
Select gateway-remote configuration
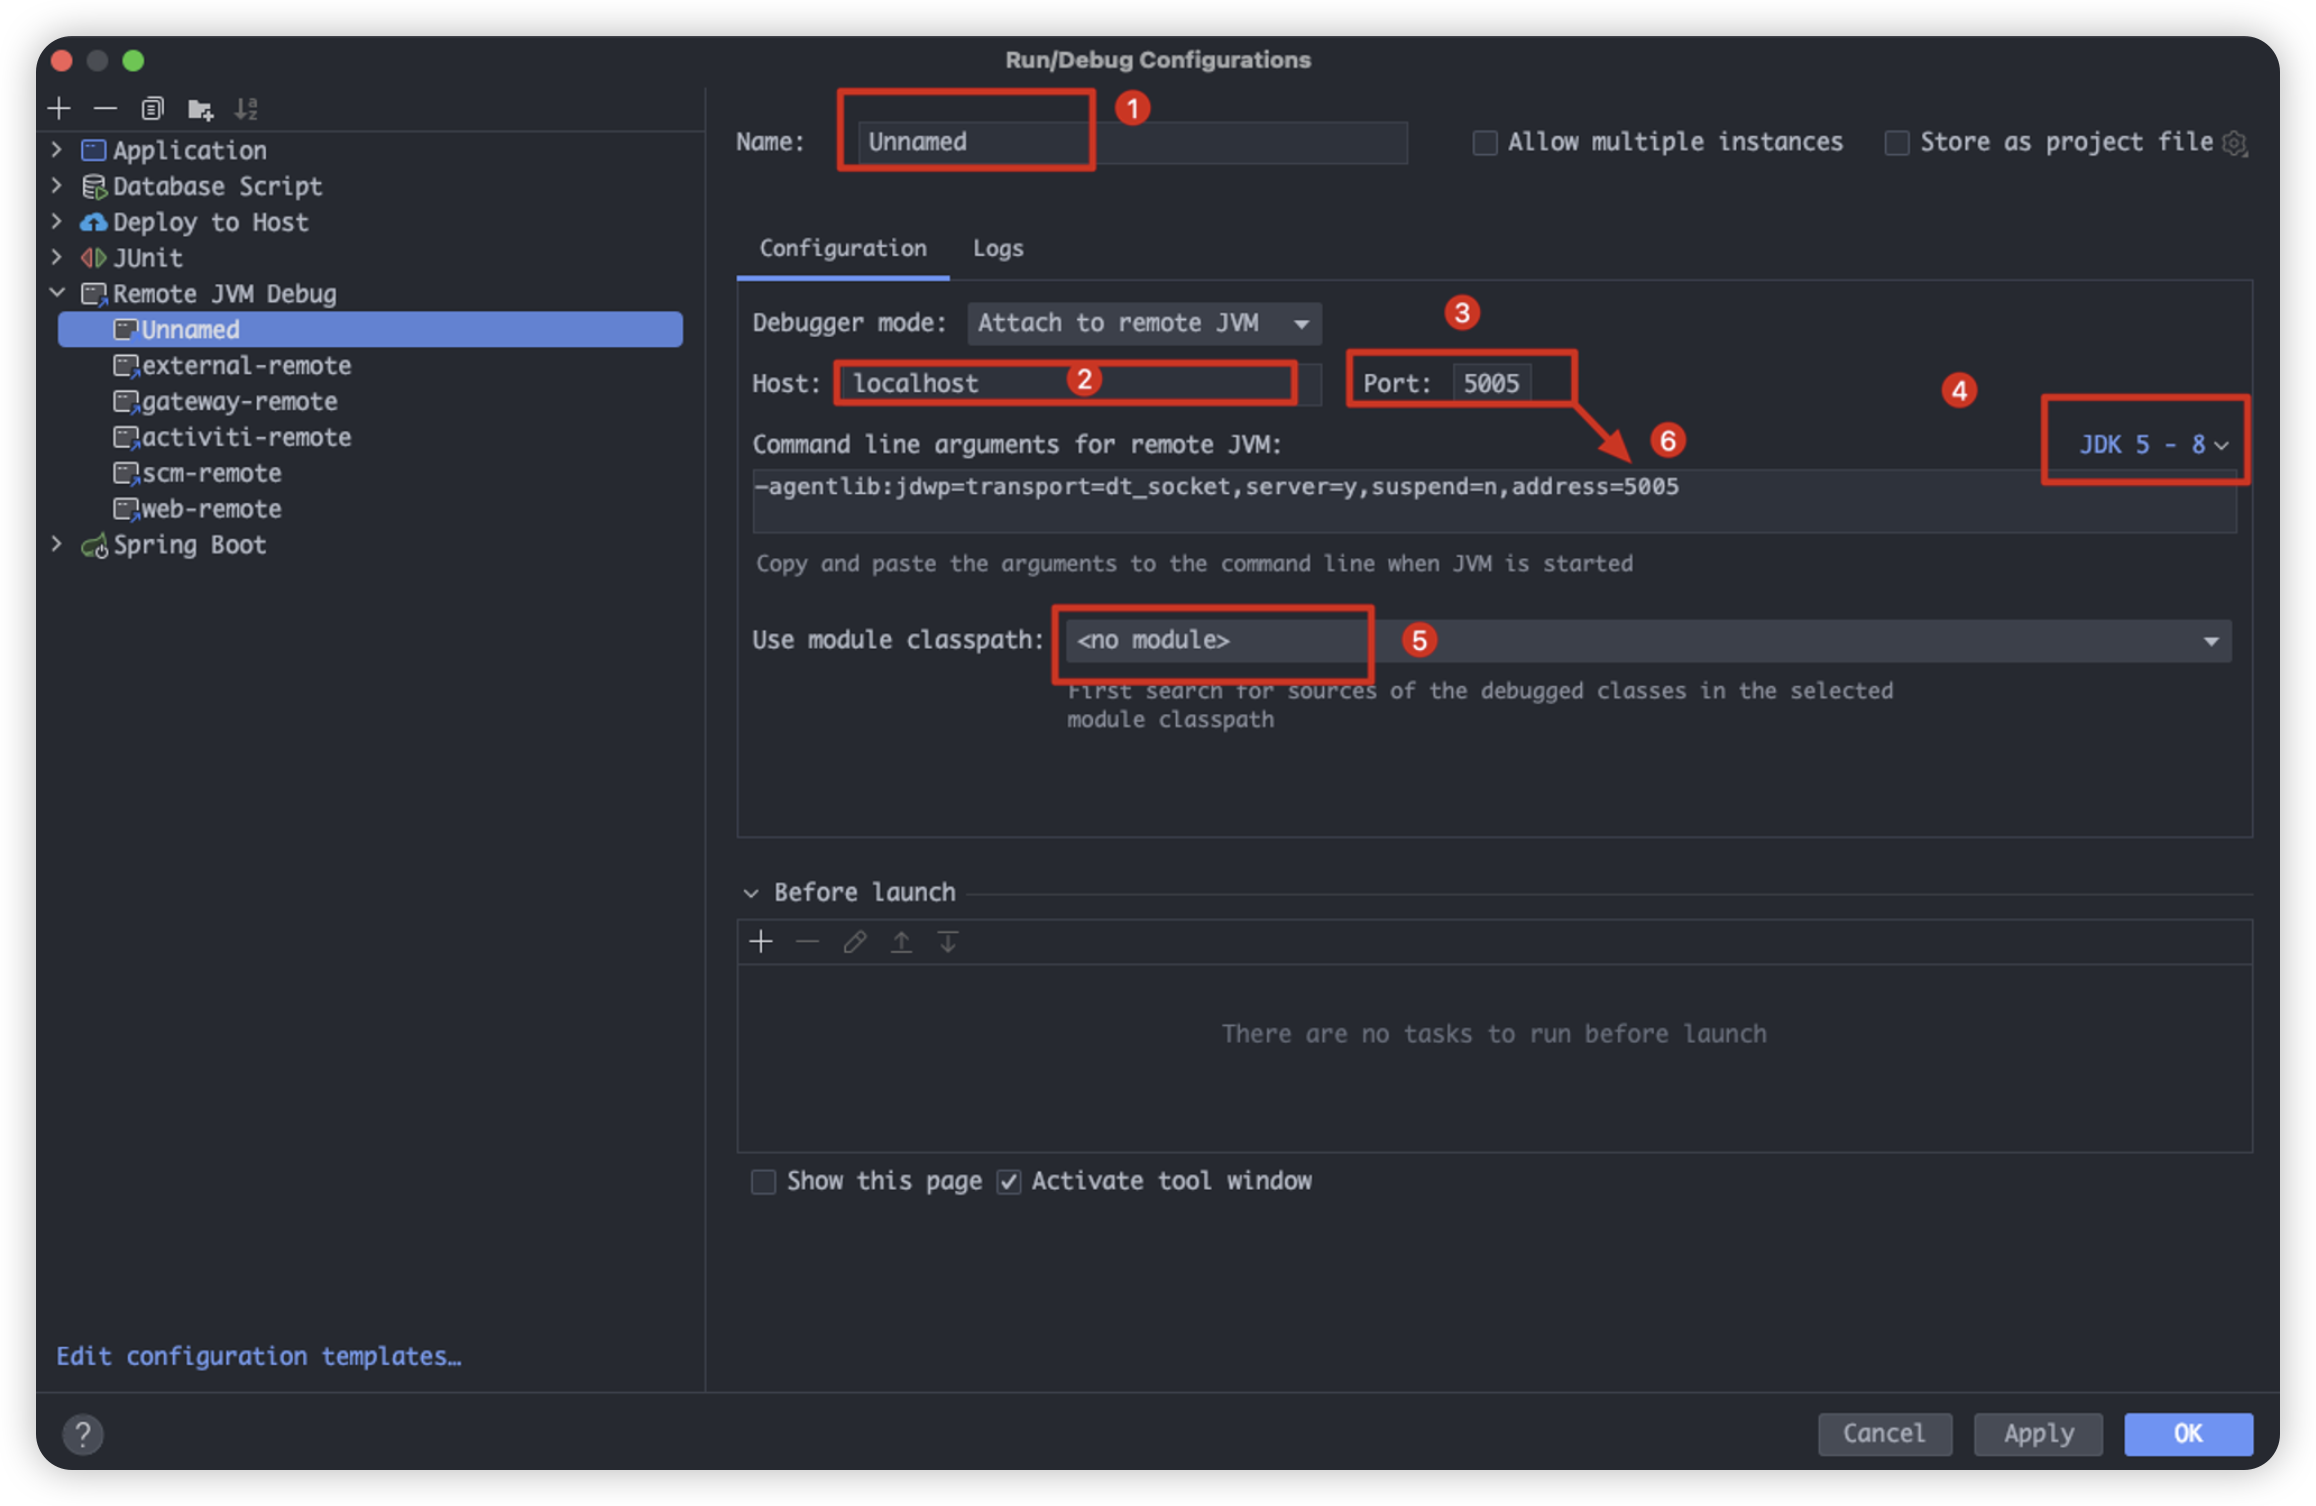(239, 401)
